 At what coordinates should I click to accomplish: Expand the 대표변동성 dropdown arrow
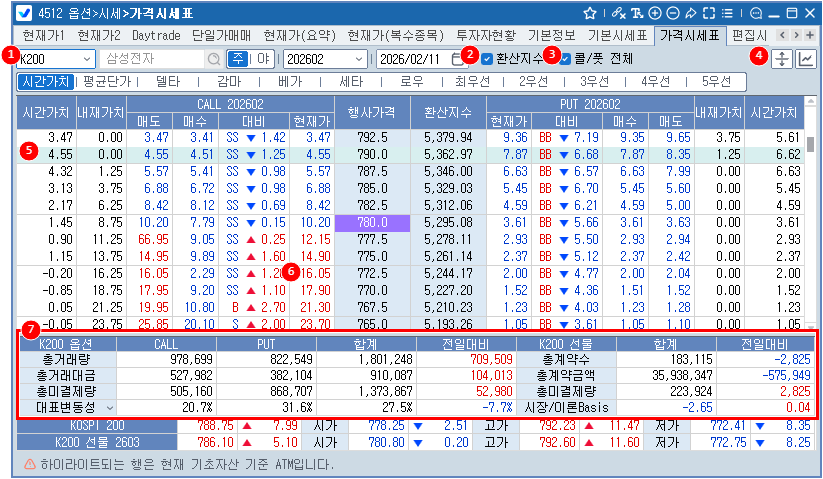pyautogui.click(x=110, y=408)
